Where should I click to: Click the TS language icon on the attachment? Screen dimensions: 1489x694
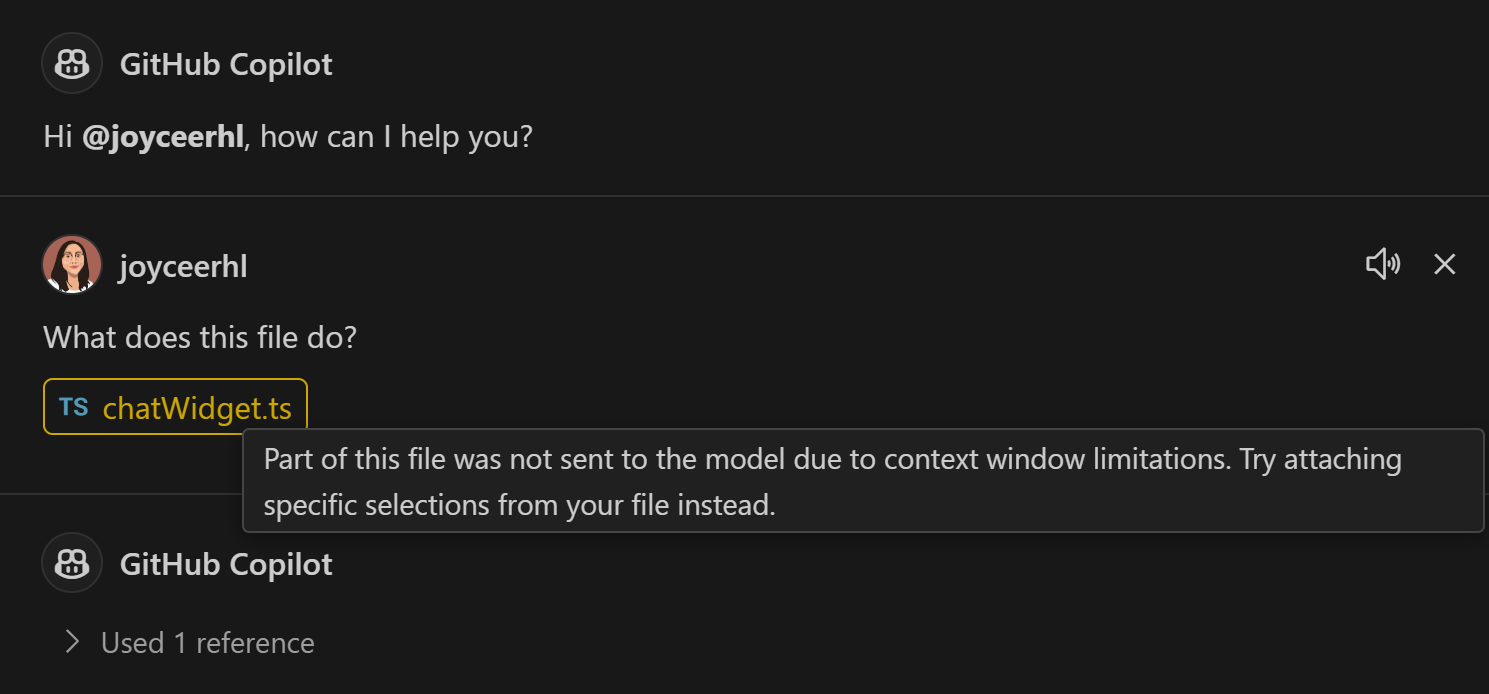point(73,406)
